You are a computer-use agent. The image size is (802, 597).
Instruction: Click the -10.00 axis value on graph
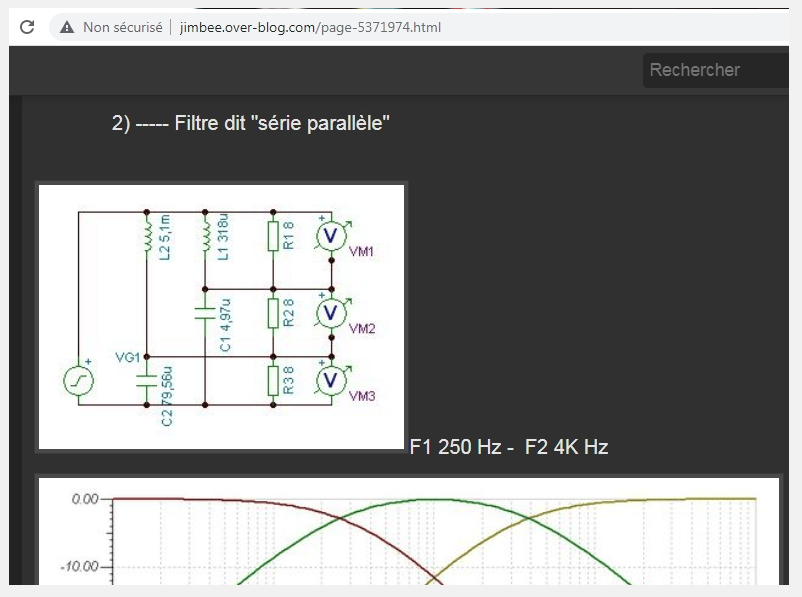[79, 567]
